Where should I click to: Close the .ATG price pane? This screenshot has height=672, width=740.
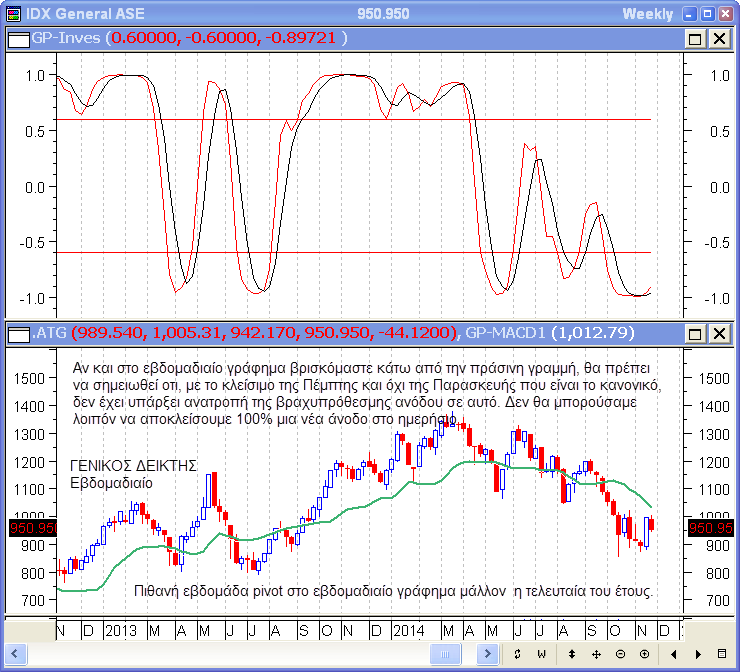tap(719, 332)
